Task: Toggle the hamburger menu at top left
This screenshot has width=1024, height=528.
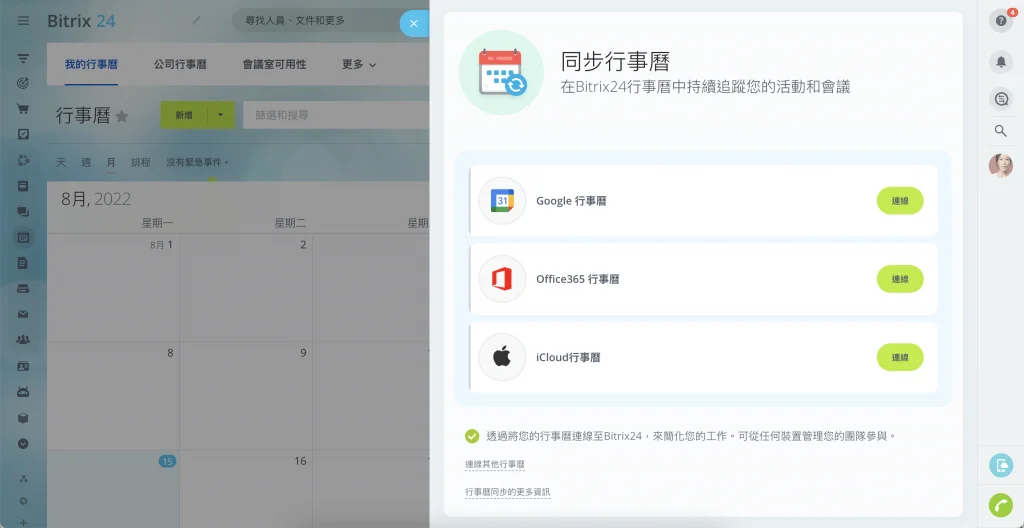Action: pos(24,21)
